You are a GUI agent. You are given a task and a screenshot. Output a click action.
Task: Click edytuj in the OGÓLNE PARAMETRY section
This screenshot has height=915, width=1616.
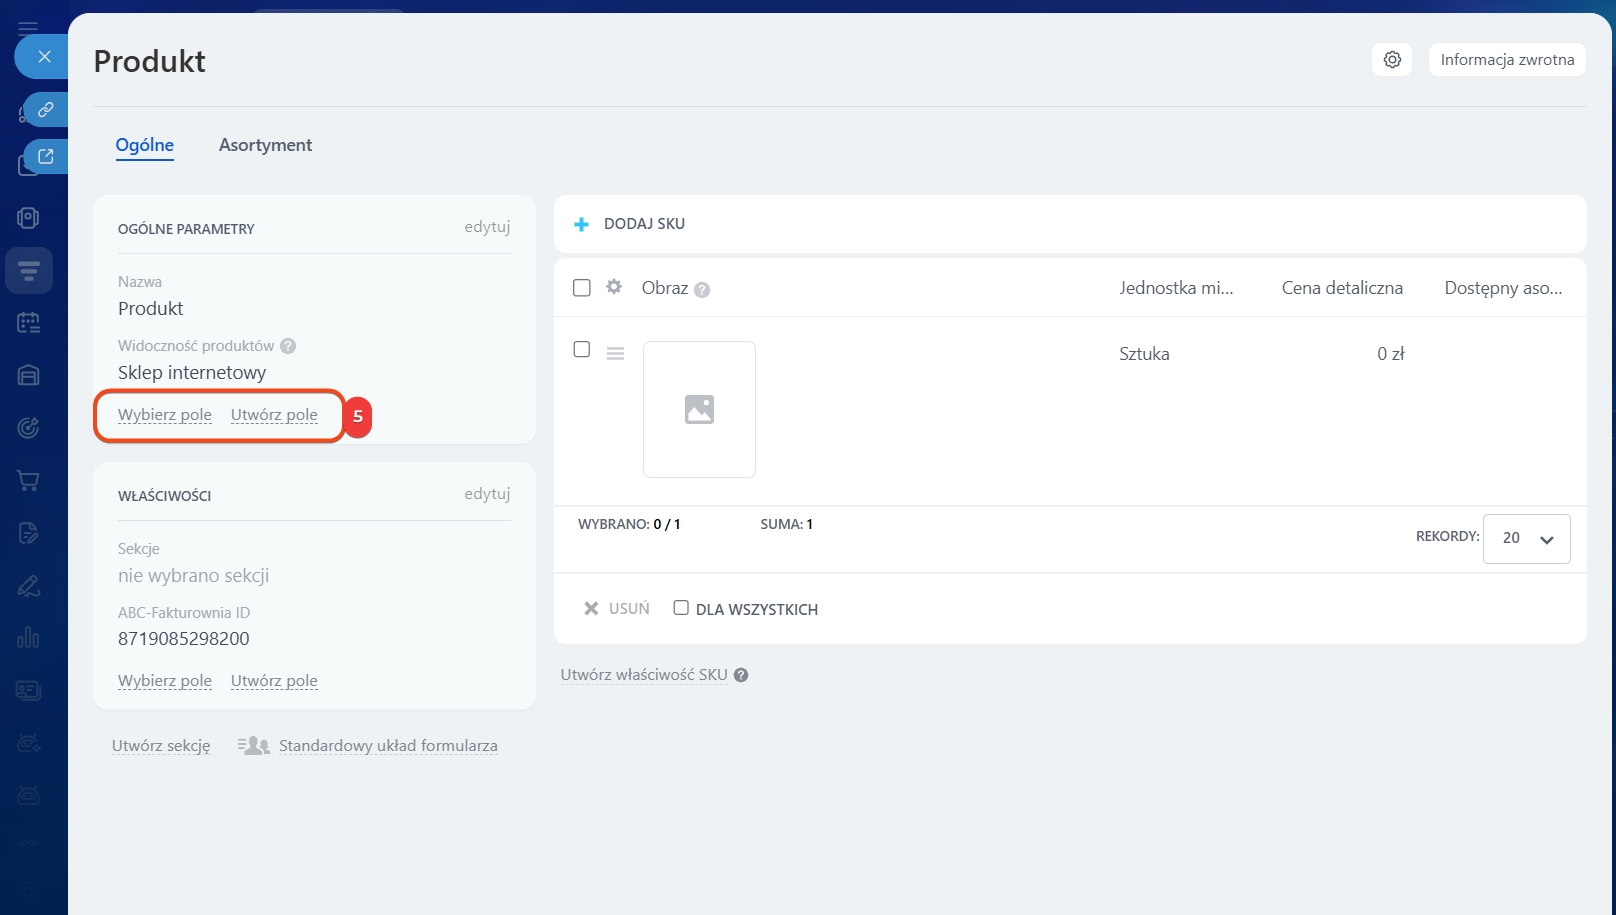(487, 227)
